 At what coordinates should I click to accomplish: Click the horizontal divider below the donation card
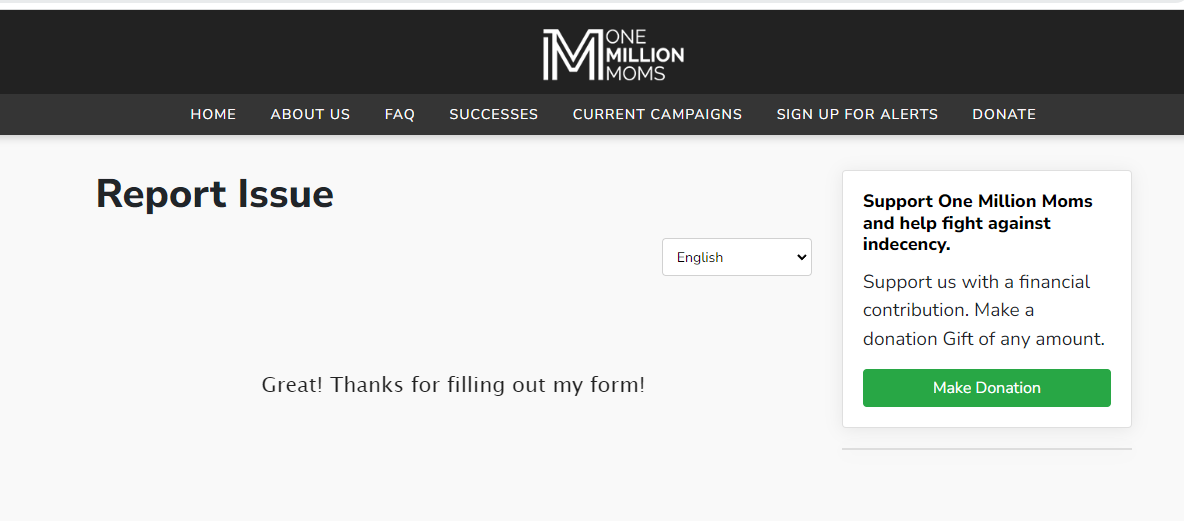point(986,449)
